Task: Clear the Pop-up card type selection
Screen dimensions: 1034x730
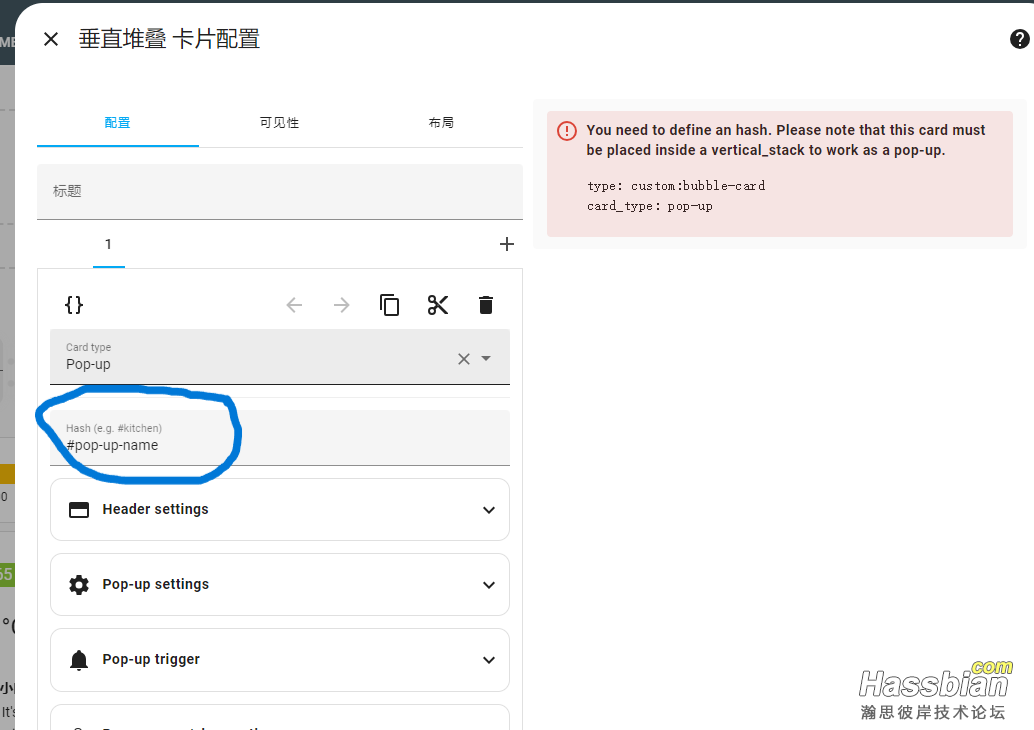Action: 463,359
